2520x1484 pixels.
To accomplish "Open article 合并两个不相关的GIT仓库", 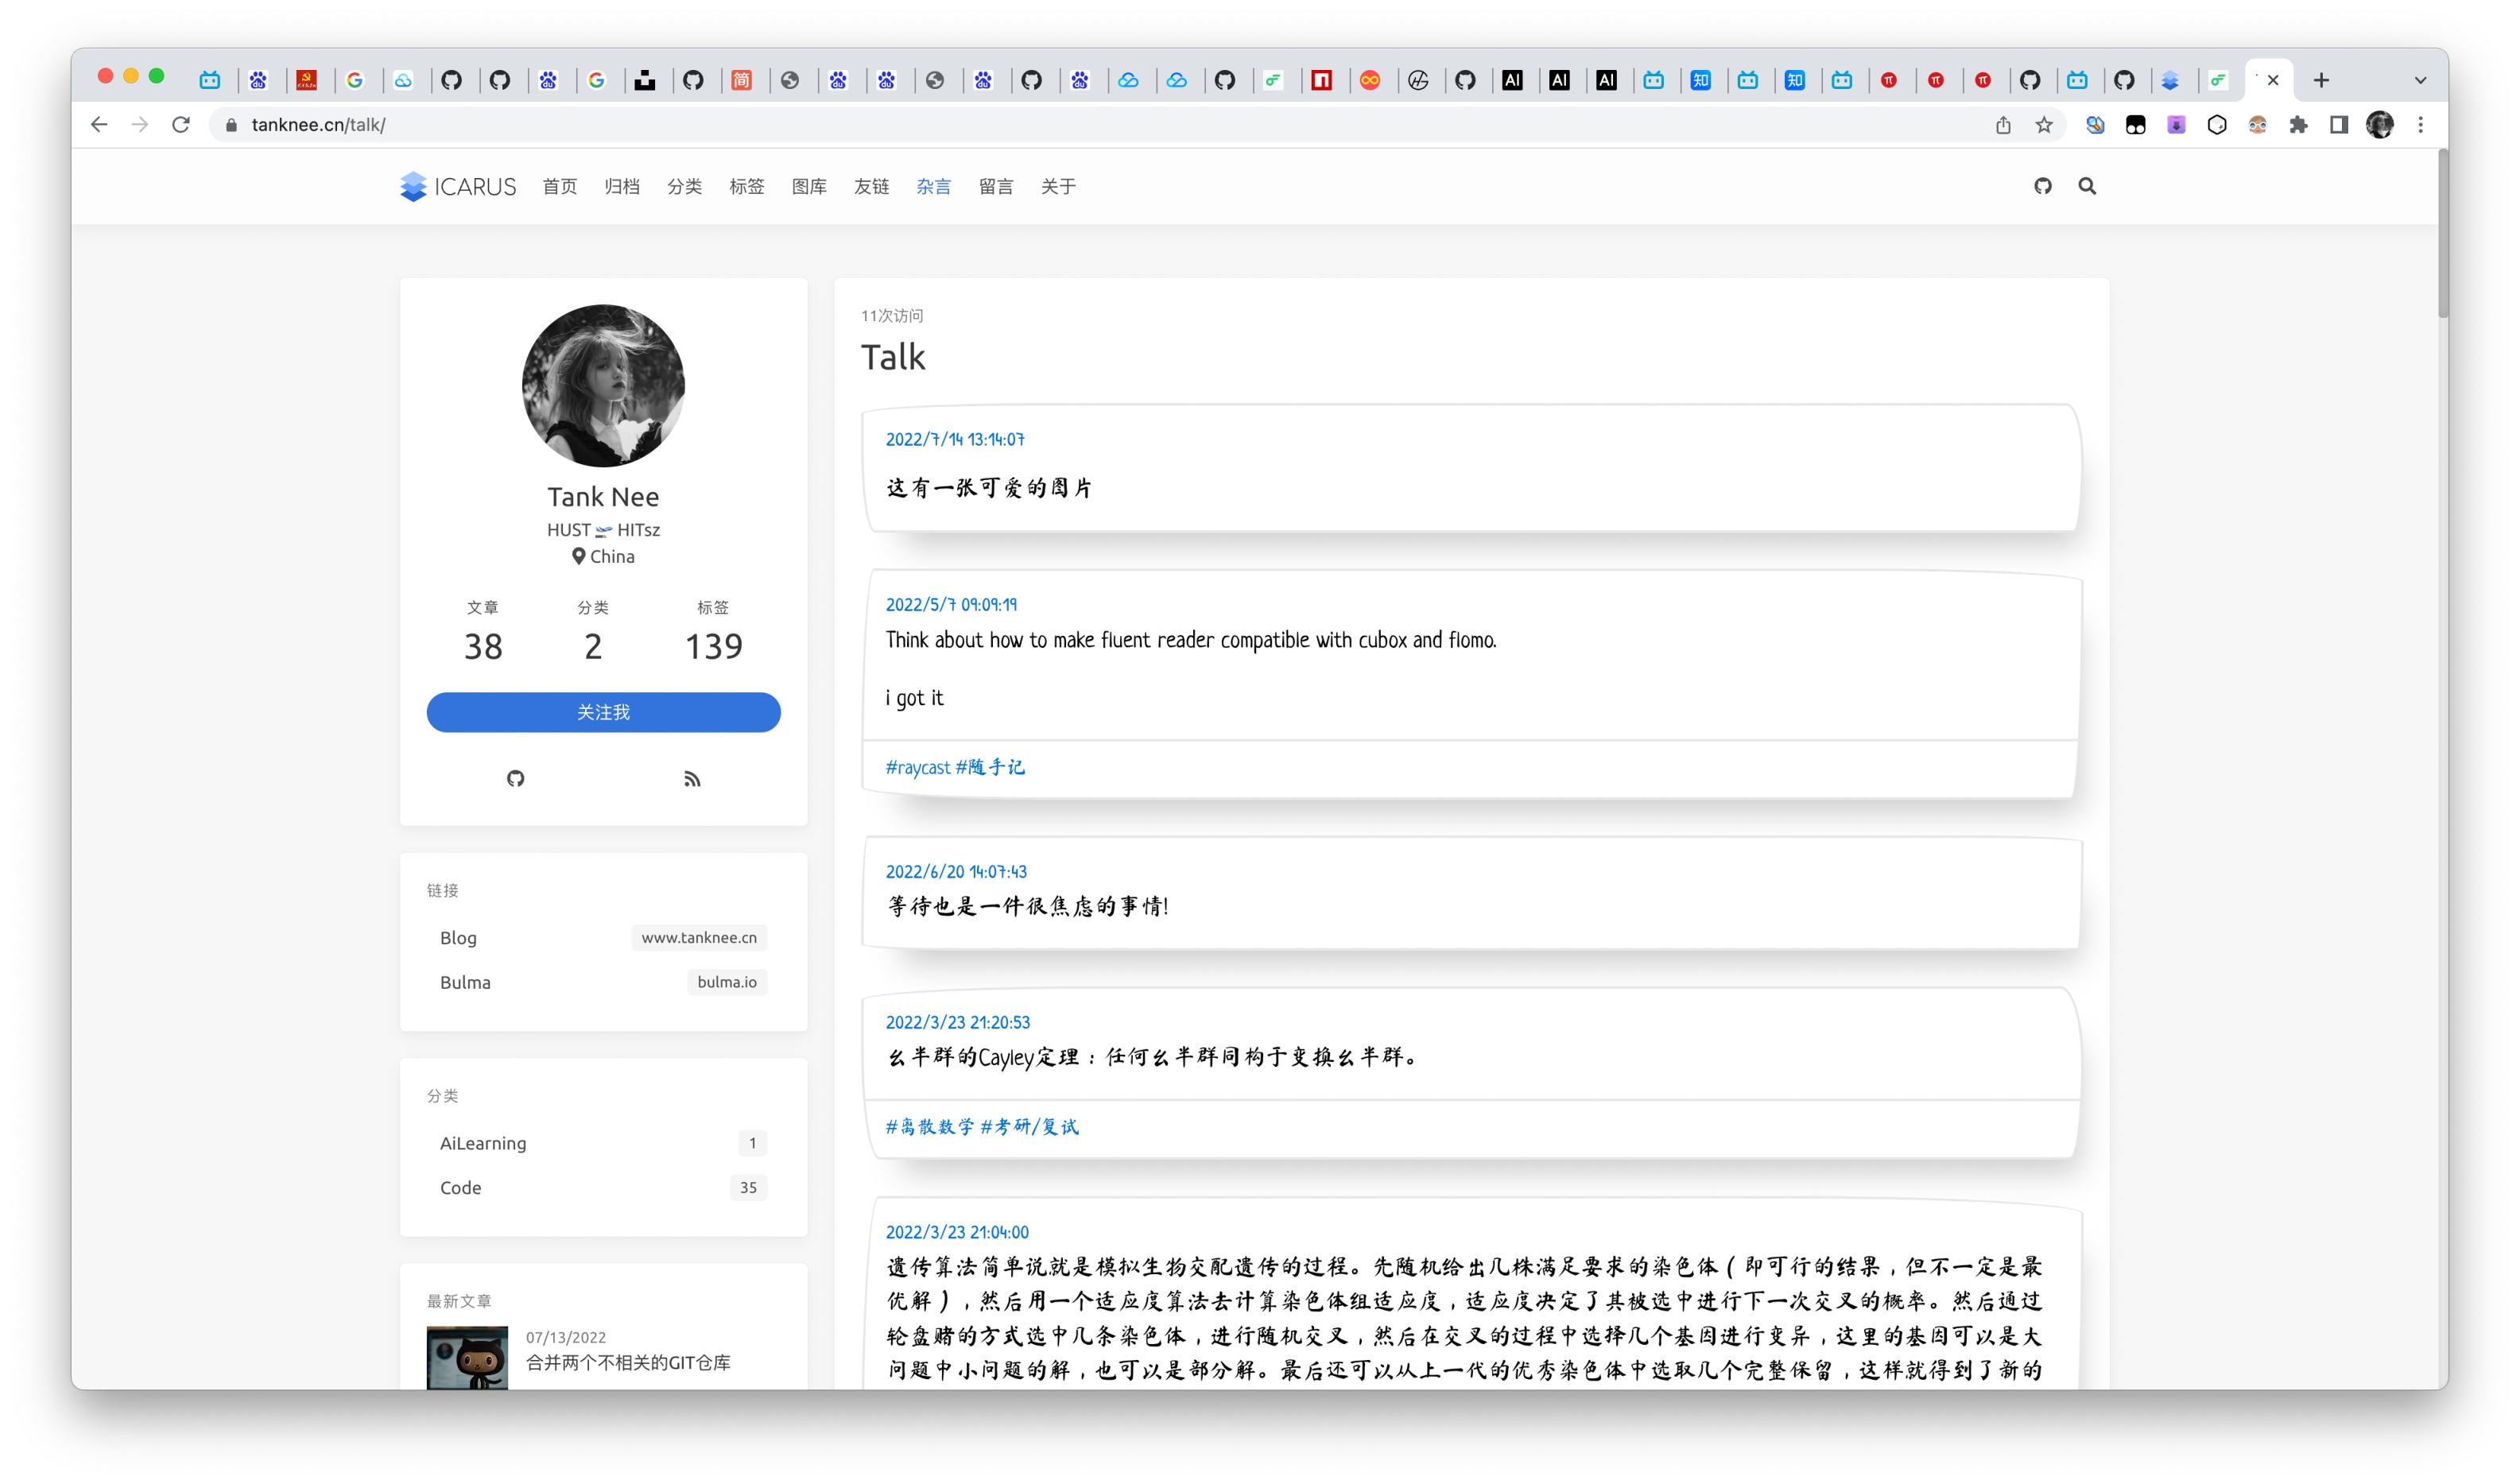I will tap(628, 1363).
